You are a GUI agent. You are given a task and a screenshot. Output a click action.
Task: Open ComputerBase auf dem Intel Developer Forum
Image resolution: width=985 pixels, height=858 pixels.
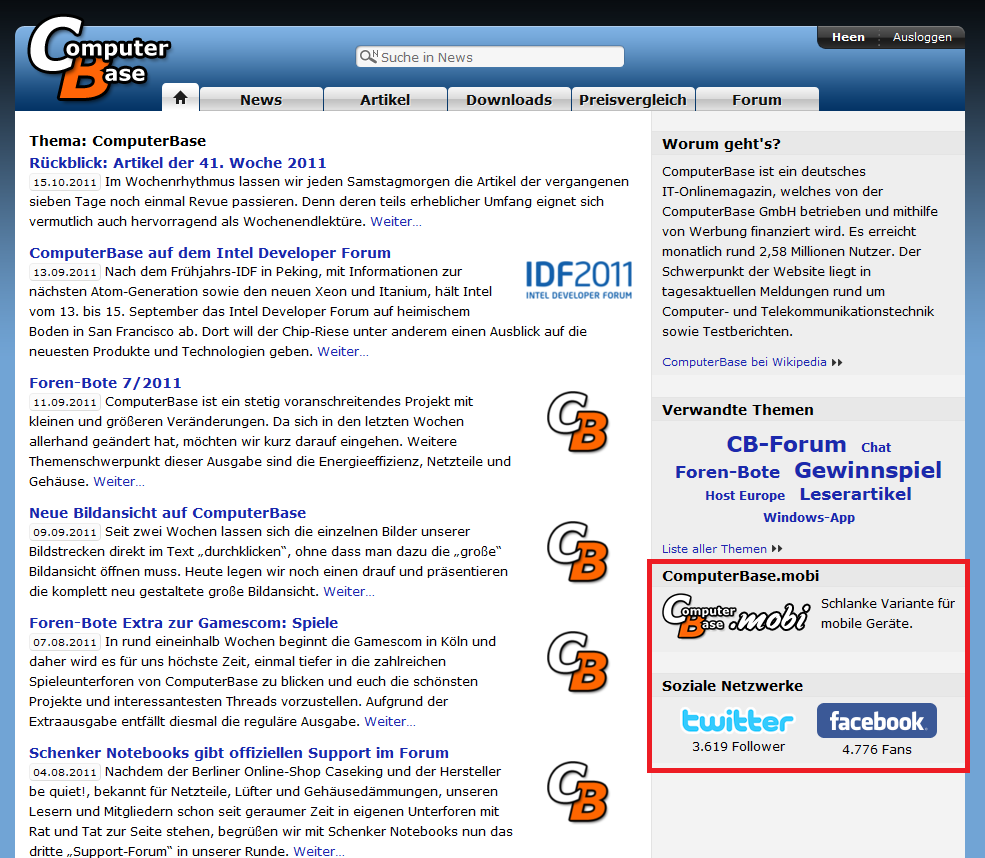pos(210,253)
